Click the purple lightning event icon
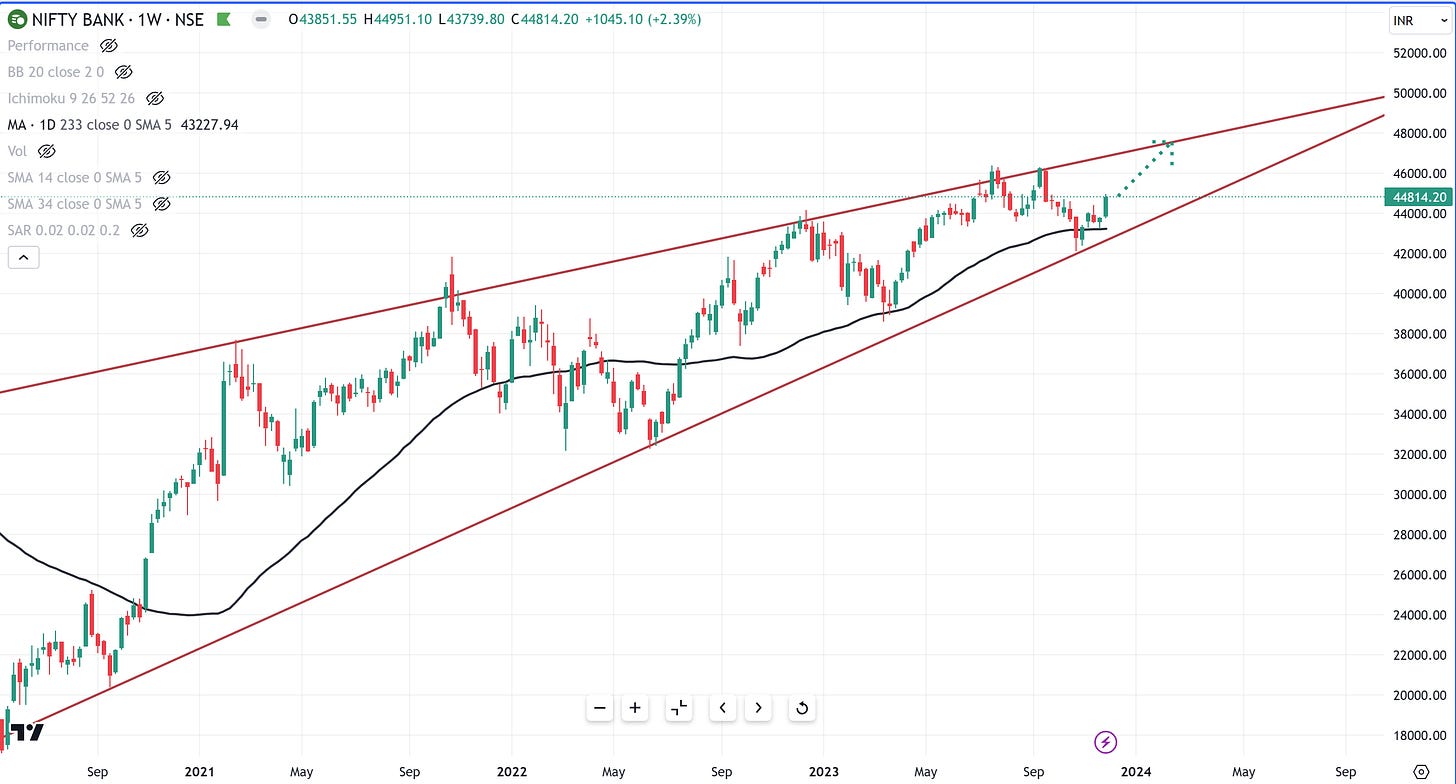The image size is (1456, 784). click(1106, 742)
